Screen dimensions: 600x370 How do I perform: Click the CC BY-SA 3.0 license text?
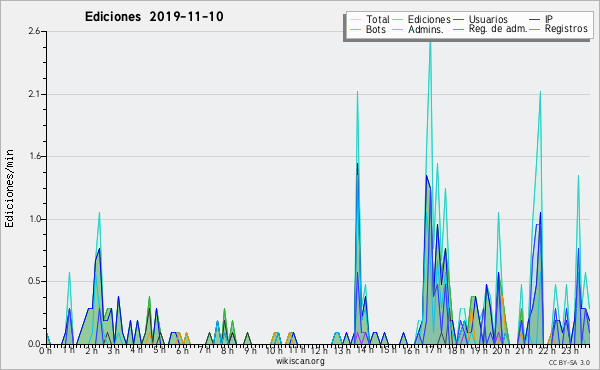click(569, 362)
